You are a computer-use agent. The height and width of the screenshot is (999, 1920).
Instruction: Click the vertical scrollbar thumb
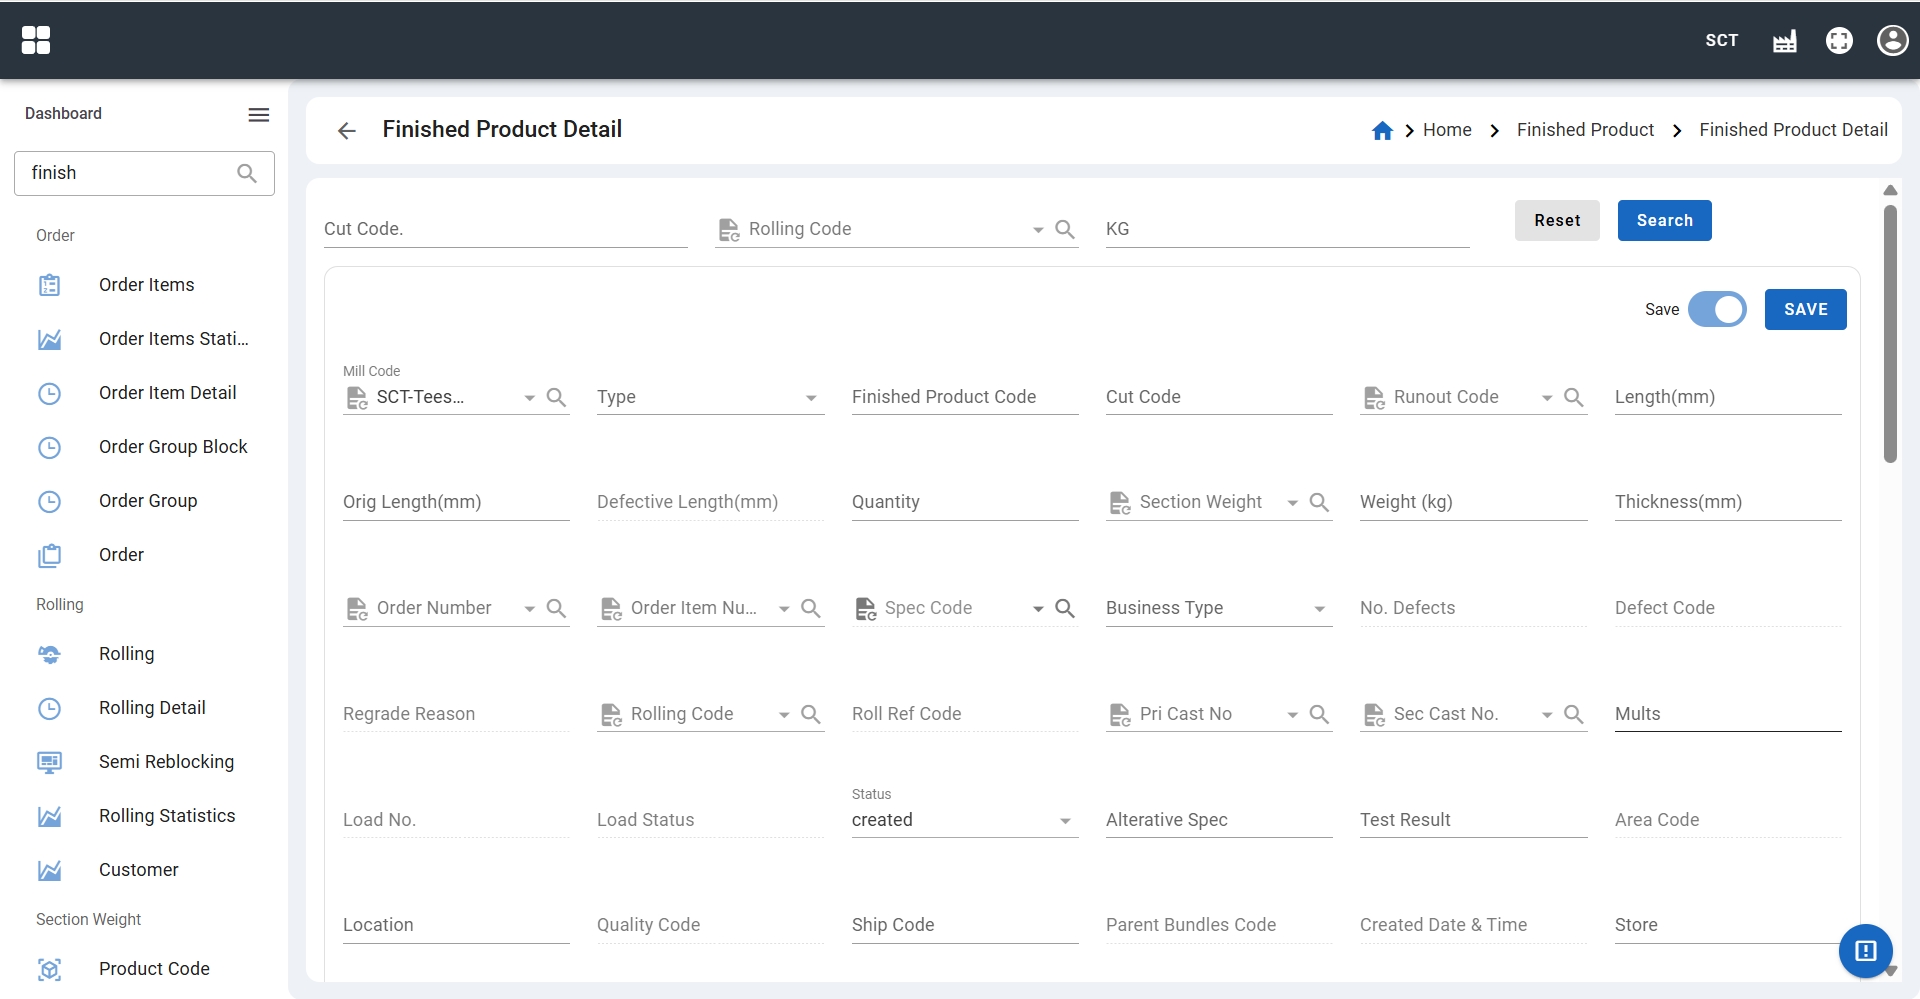pos(1890,334)
